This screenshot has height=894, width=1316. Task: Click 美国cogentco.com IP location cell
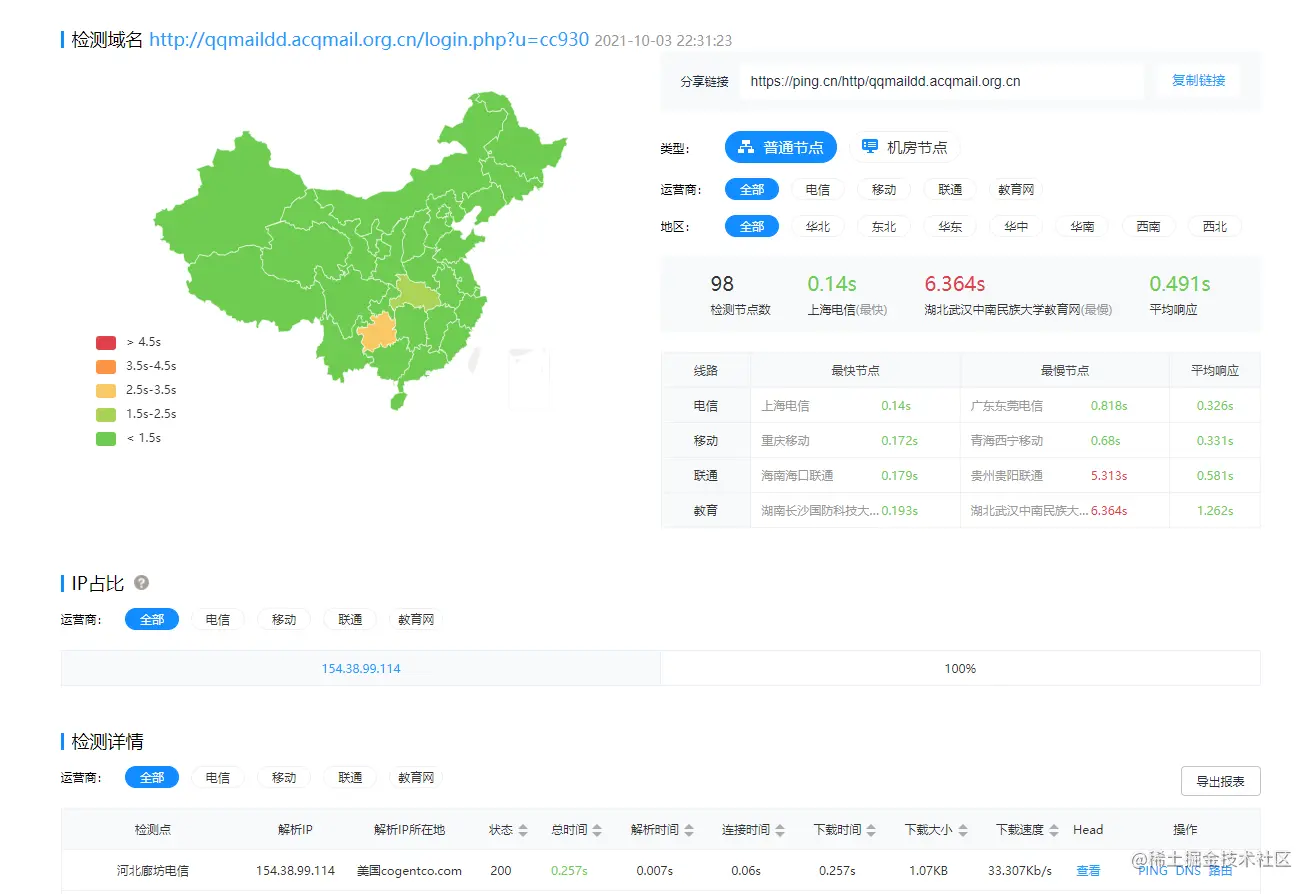coord(409,871)
